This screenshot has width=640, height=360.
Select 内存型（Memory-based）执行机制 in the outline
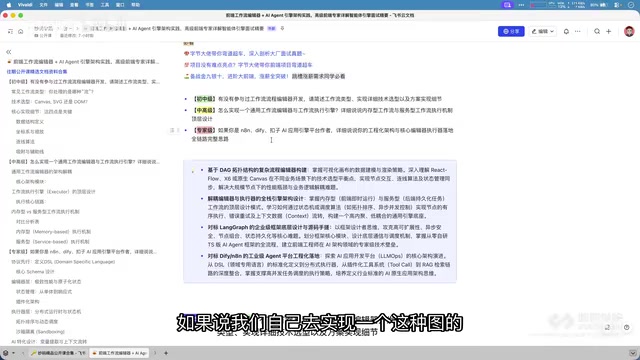click(x=53, y=232)
